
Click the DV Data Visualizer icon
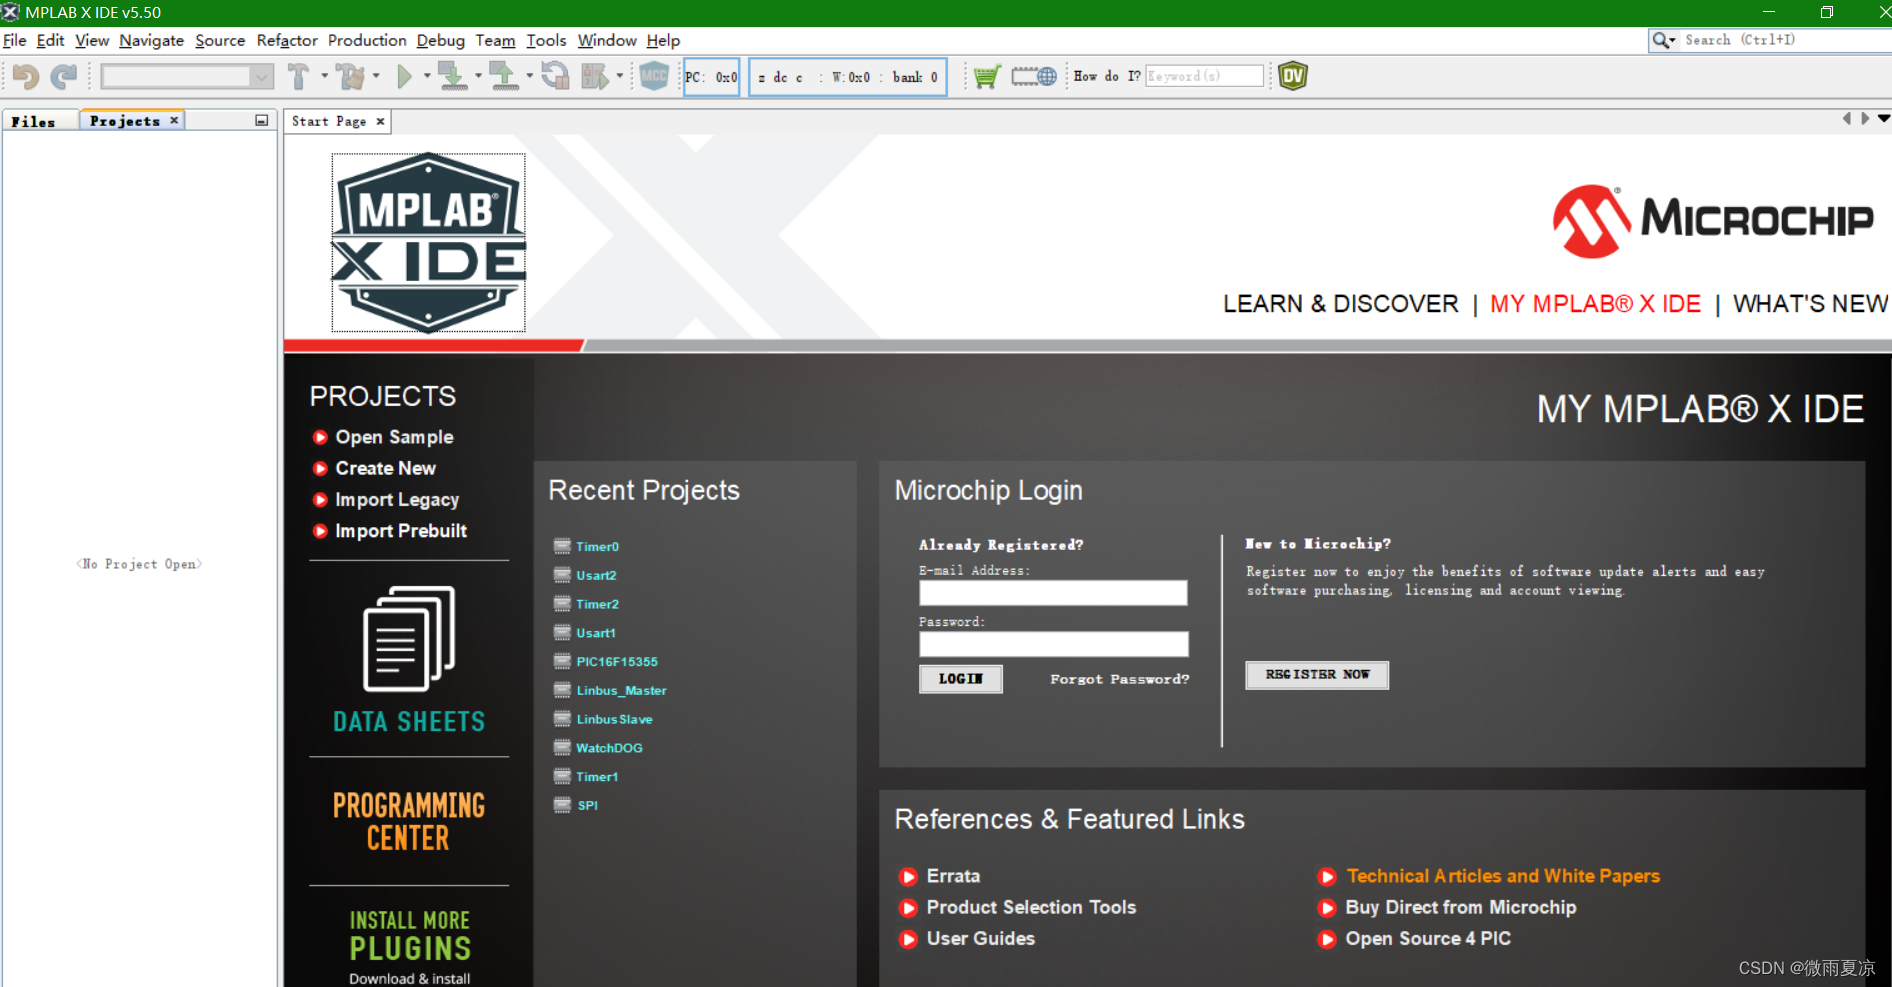[1293, 76]
